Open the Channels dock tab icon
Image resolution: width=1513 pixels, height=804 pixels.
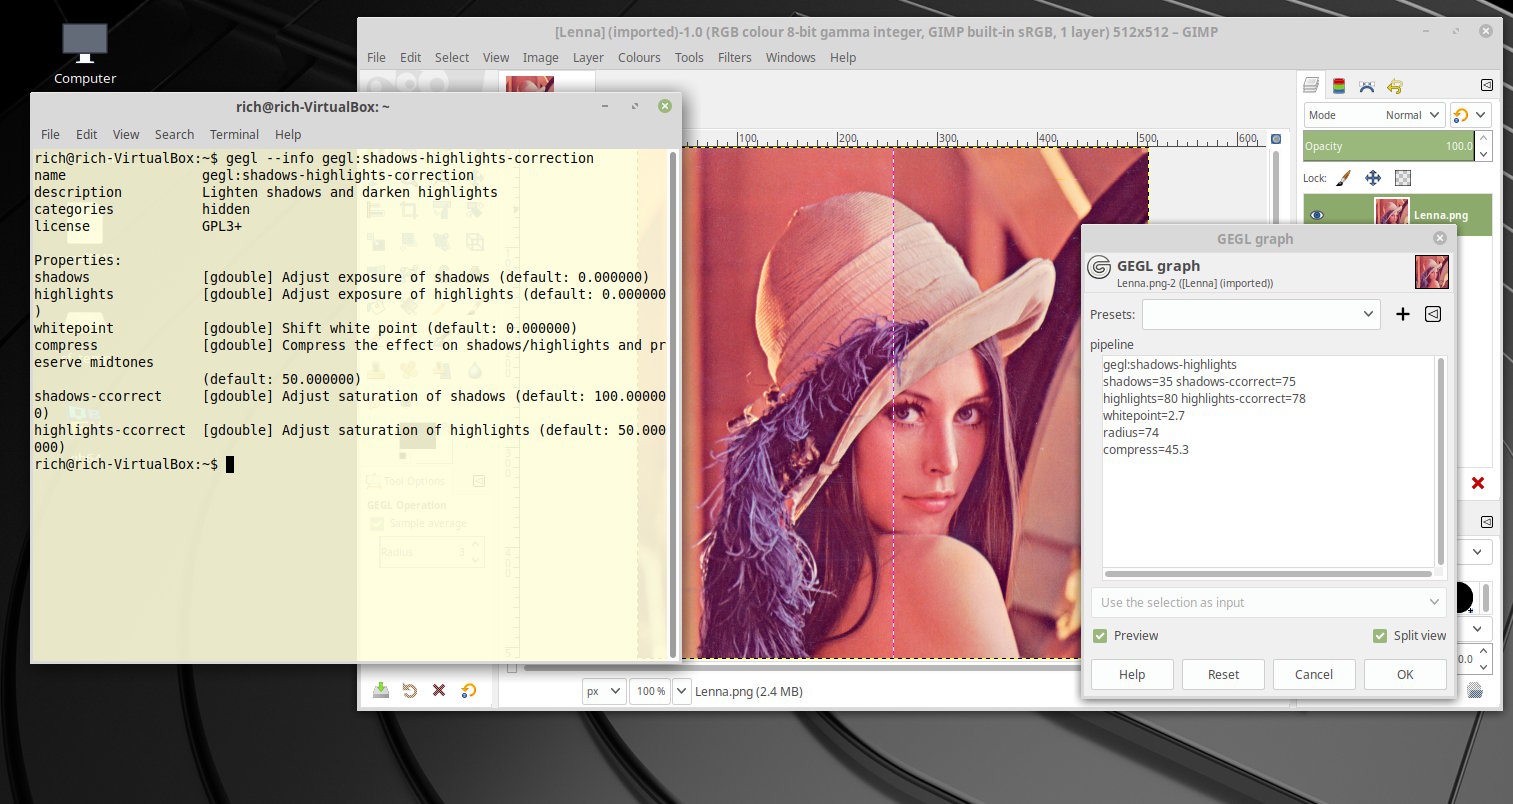tap(1339, 86)
